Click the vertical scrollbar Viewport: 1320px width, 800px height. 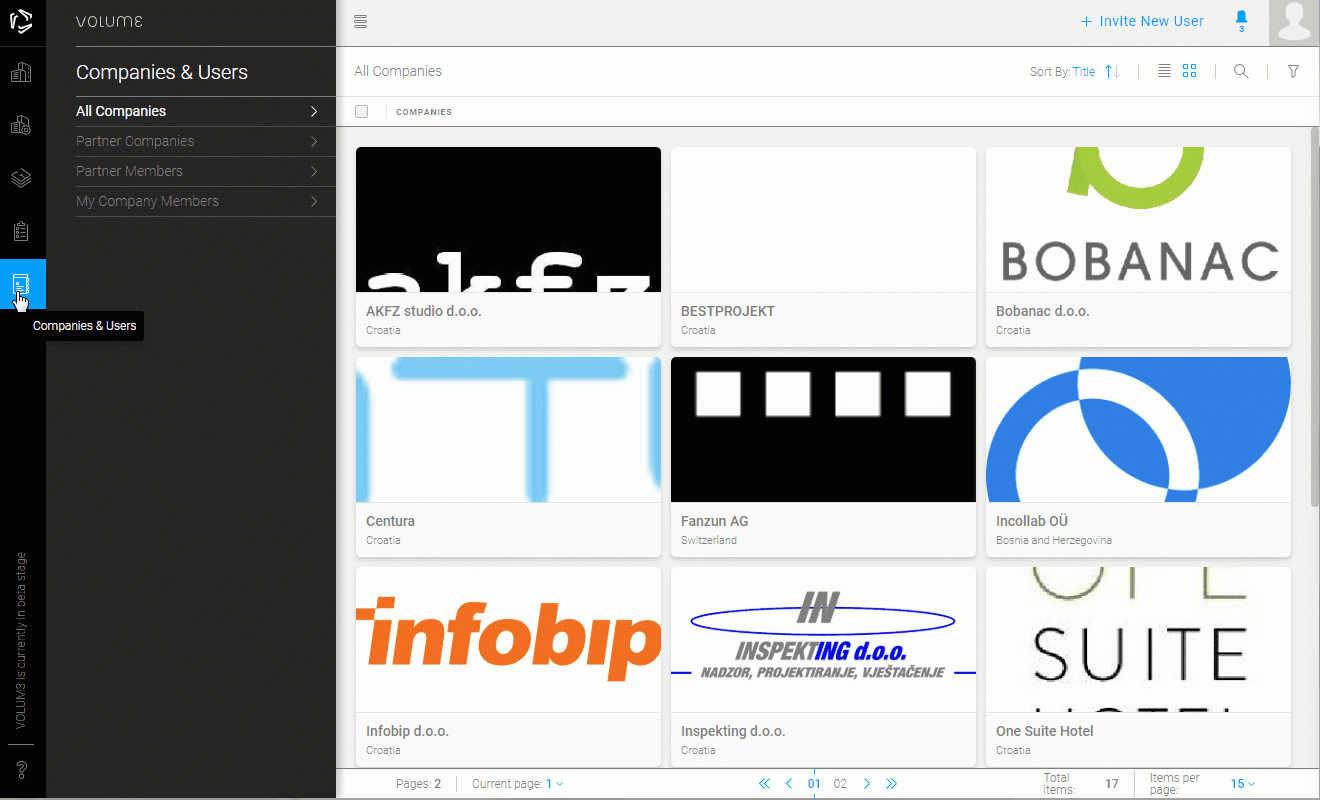(x=1315, y=315)
